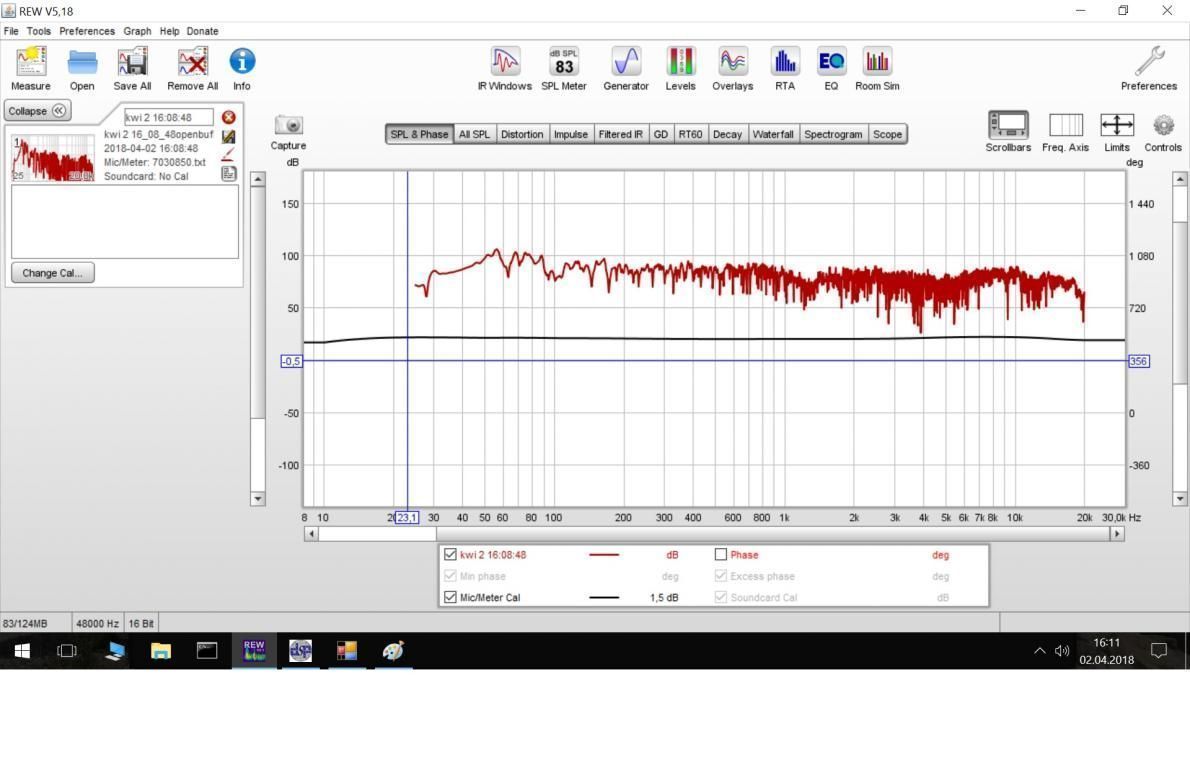Open Preferences with the wrench icon
Image resolution: width=1190 pixels, height=768 pixels.
[1149, 68]
